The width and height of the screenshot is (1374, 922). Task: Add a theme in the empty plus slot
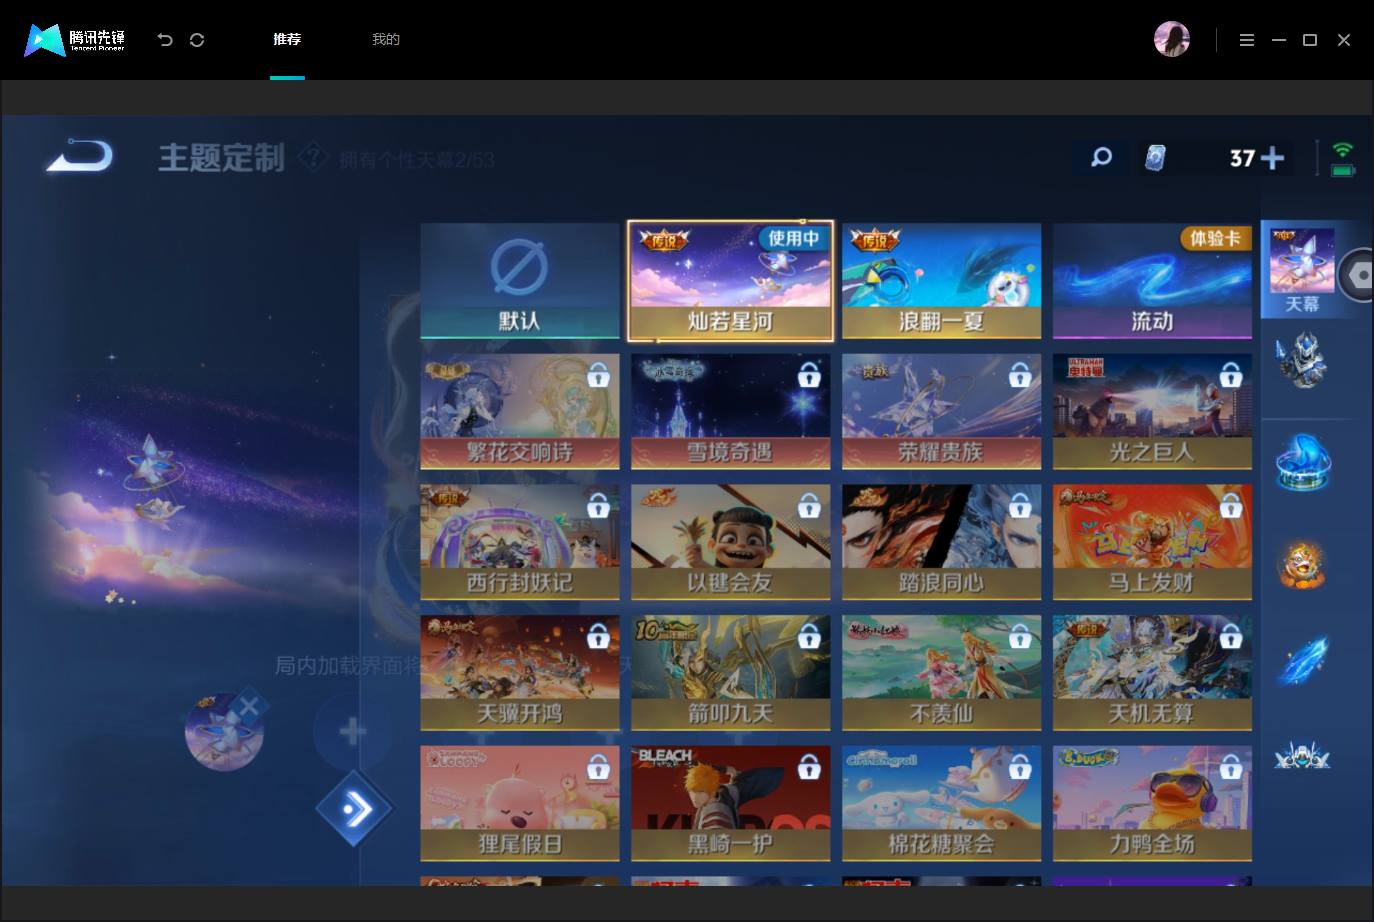tap(352, 732)
